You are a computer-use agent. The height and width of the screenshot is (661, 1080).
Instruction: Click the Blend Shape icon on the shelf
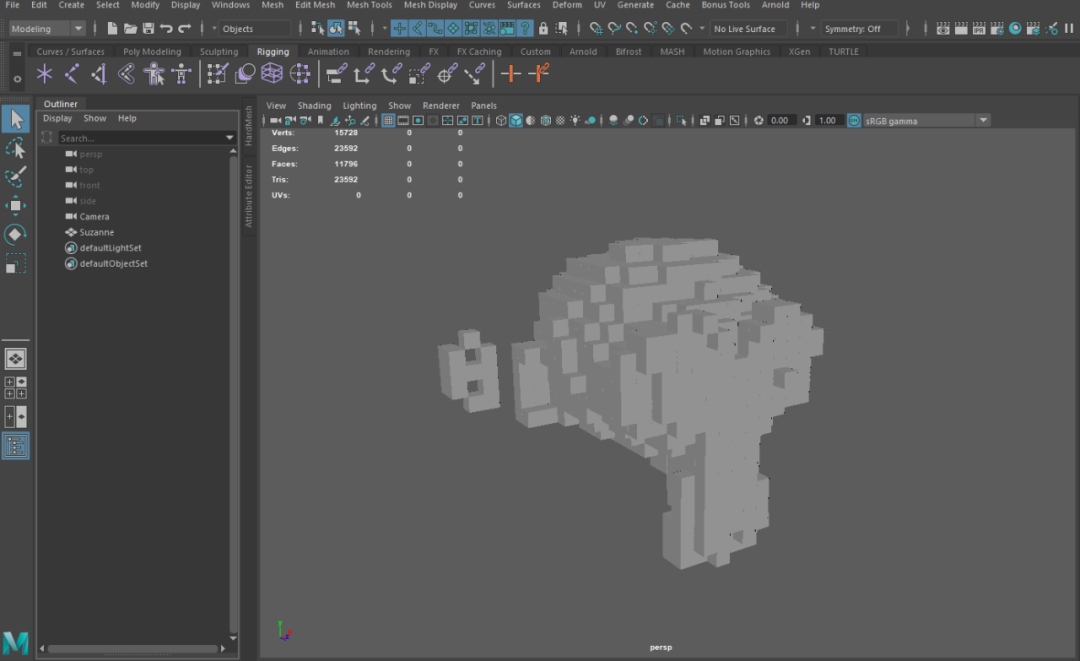point(245,74)
